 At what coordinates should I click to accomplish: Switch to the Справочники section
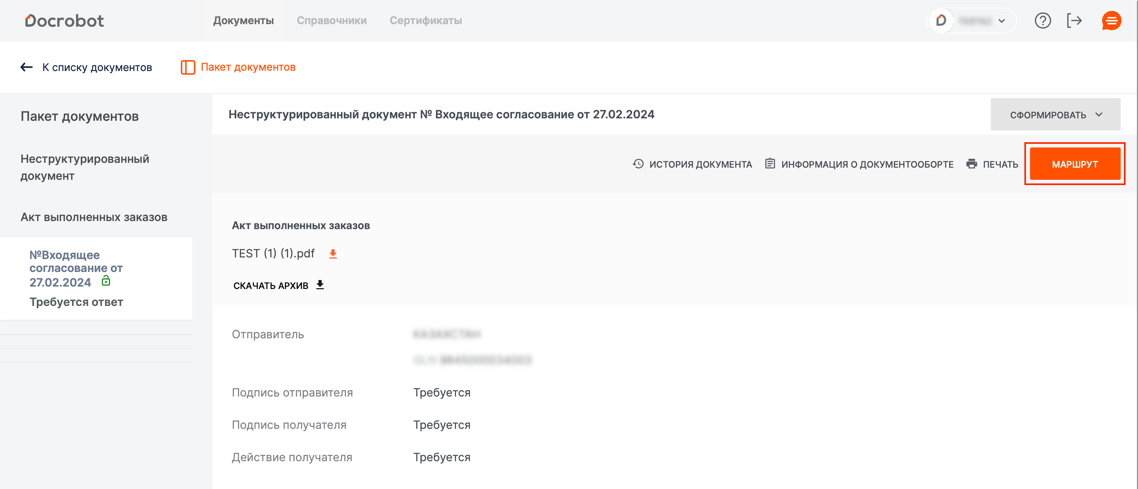(331, 20)
